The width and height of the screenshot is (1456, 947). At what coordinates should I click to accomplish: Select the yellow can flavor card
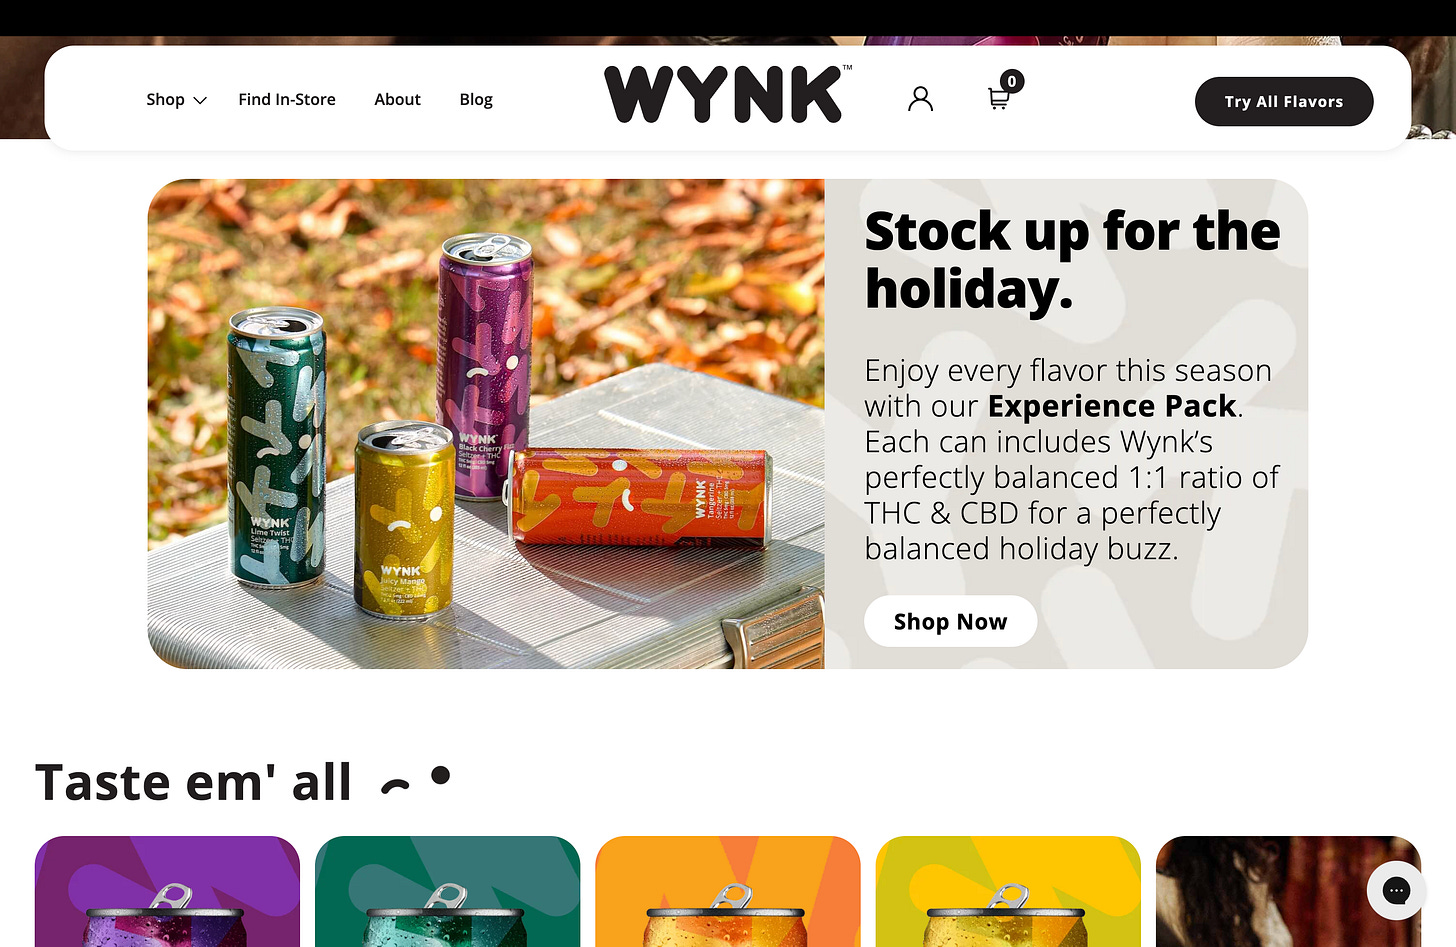coord(1008,891)
